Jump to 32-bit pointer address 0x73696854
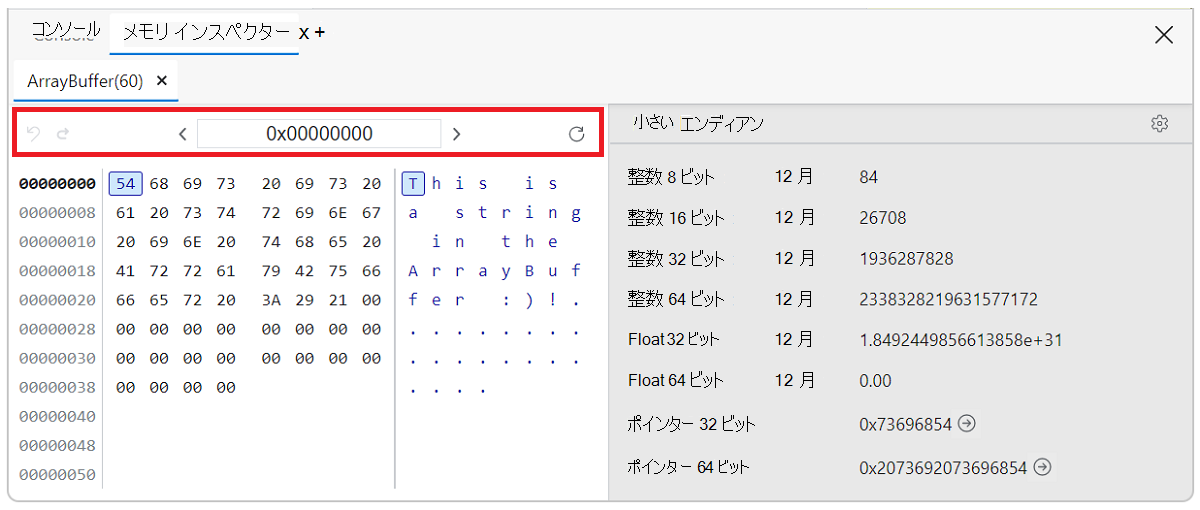Image resolution: width=1200 pixels, height=510 pixels. point(966,424)
